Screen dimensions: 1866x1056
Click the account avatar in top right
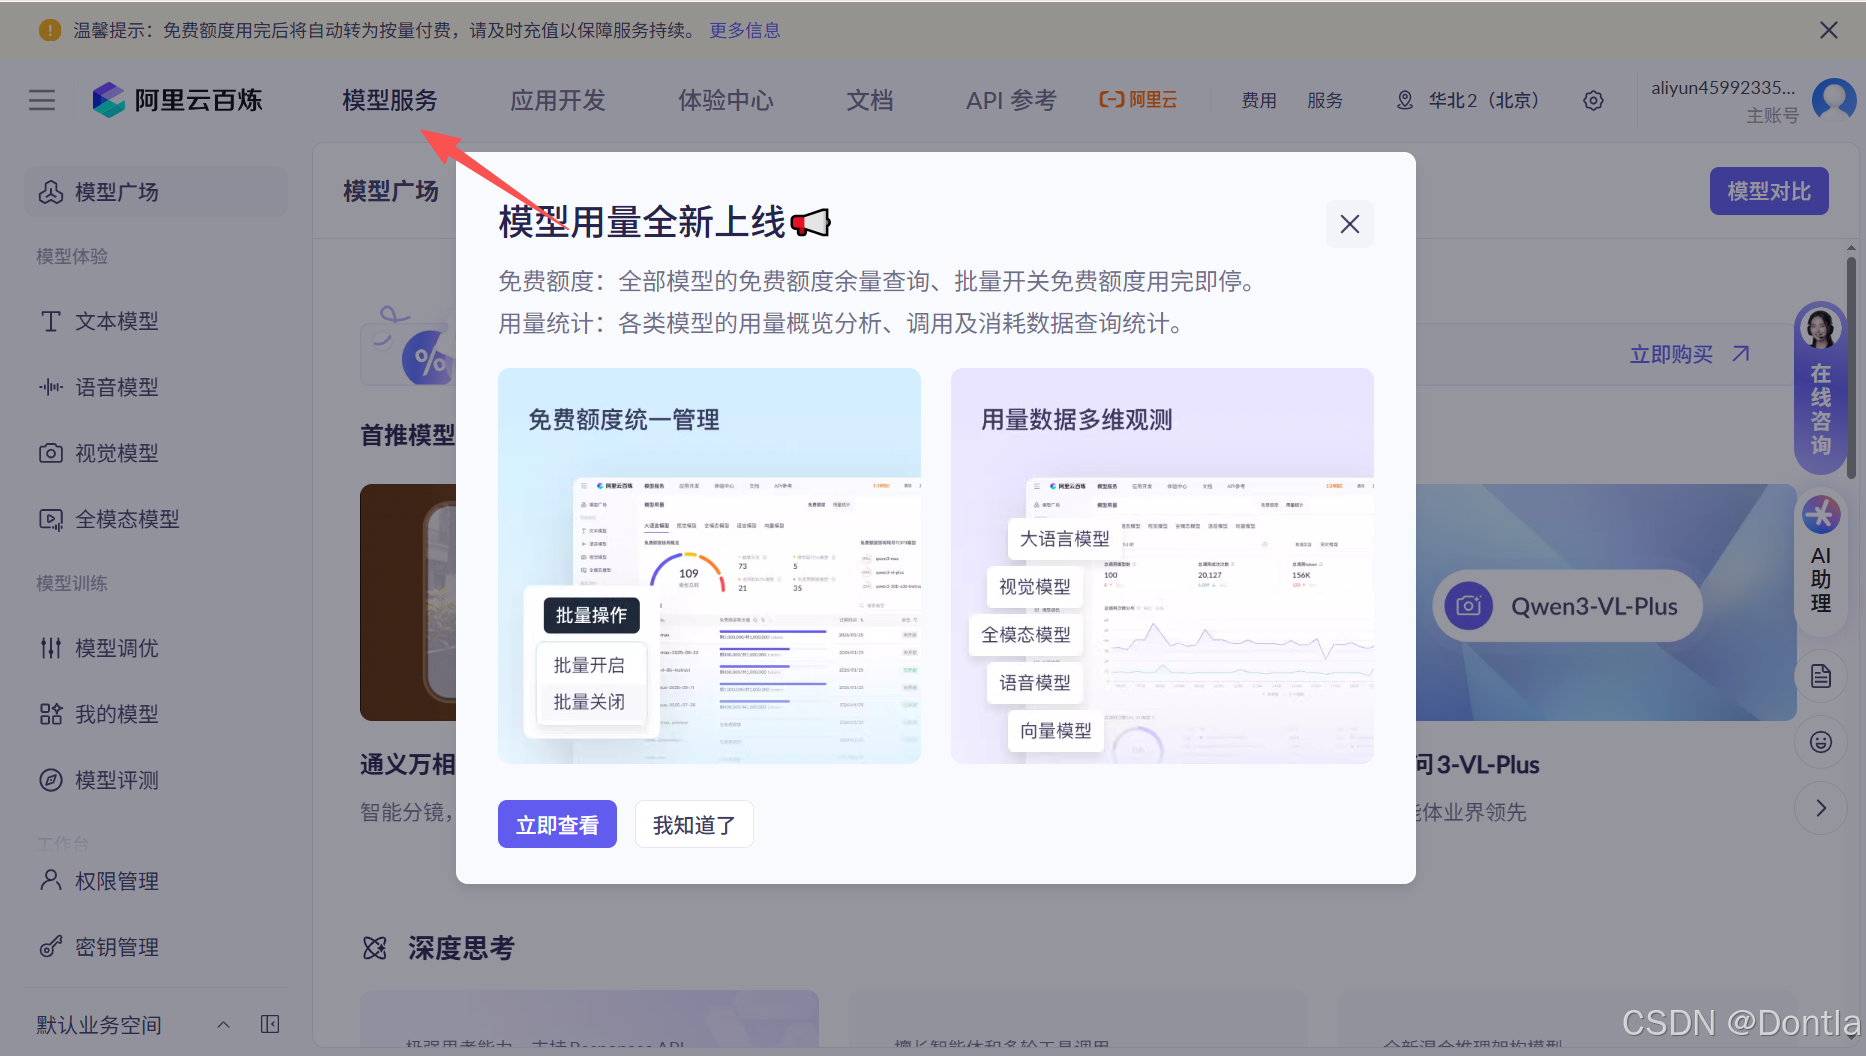(1833, 100)
